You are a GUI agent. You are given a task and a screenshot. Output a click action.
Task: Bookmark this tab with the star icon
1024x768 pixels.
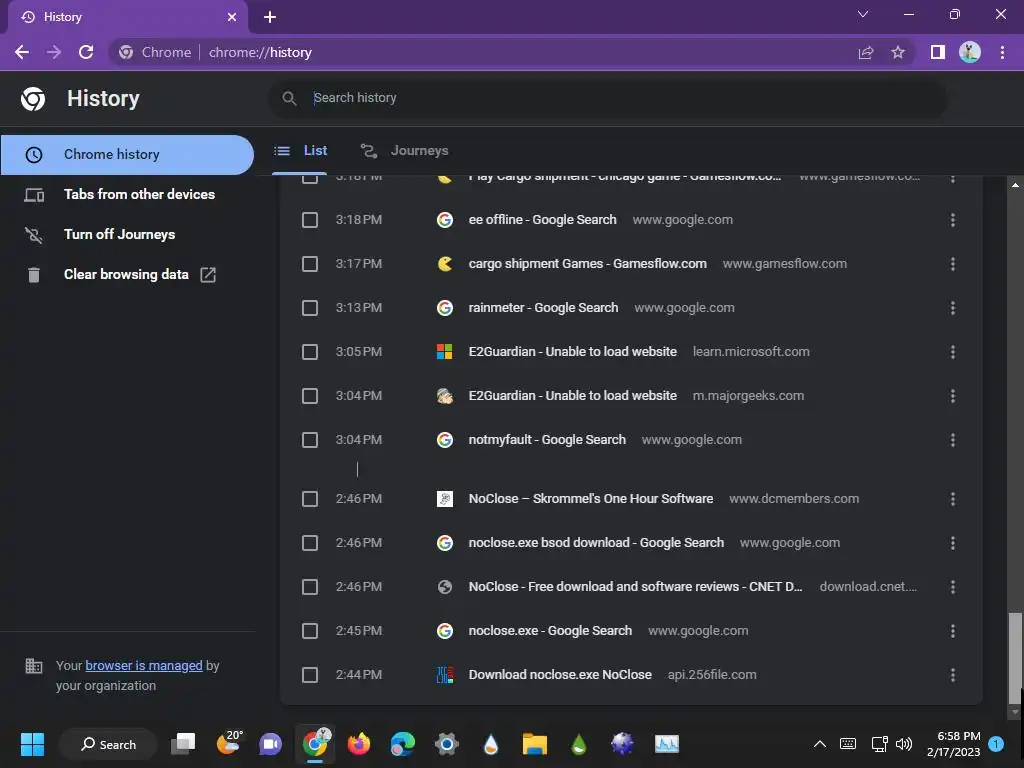click(x=898, y=52)
